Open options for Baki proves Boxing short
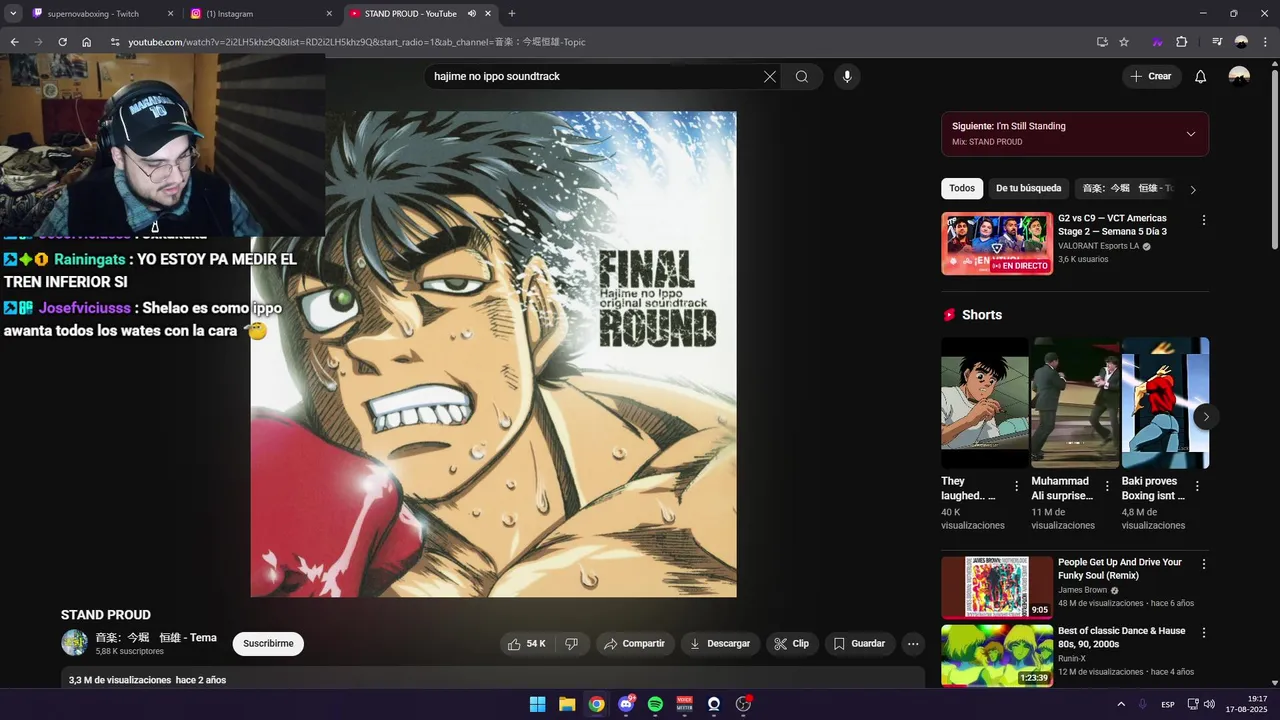The height and width of the screenshot is (720, 1280). (1197, 487)
